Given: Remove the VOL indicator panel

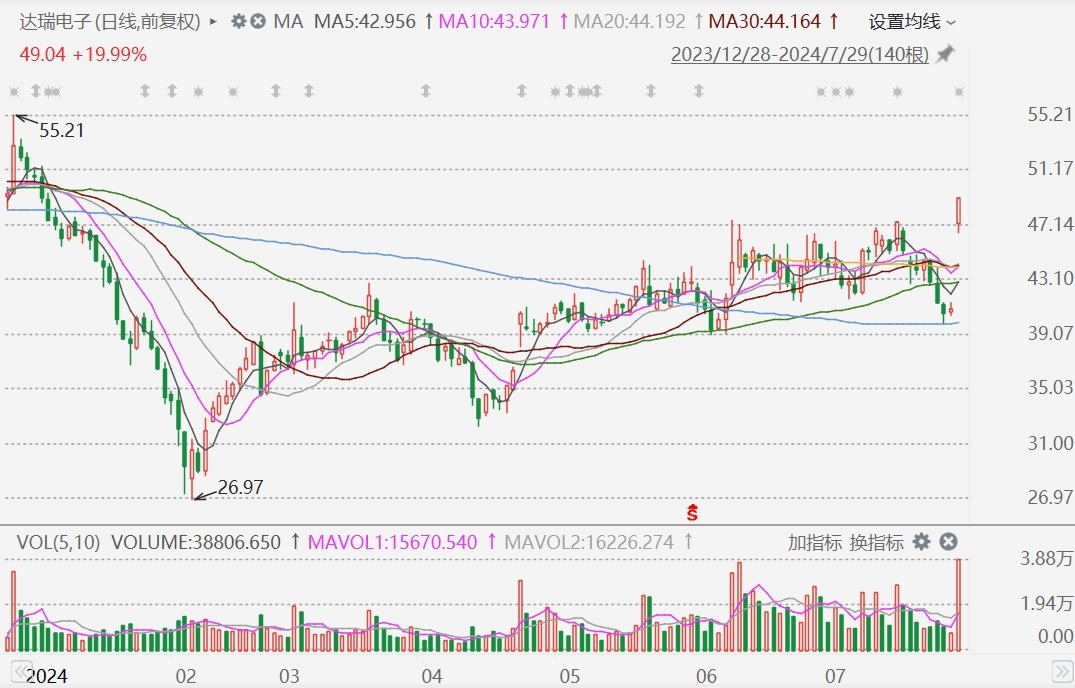Looking at the screenshot, I should tap(947, 542).
